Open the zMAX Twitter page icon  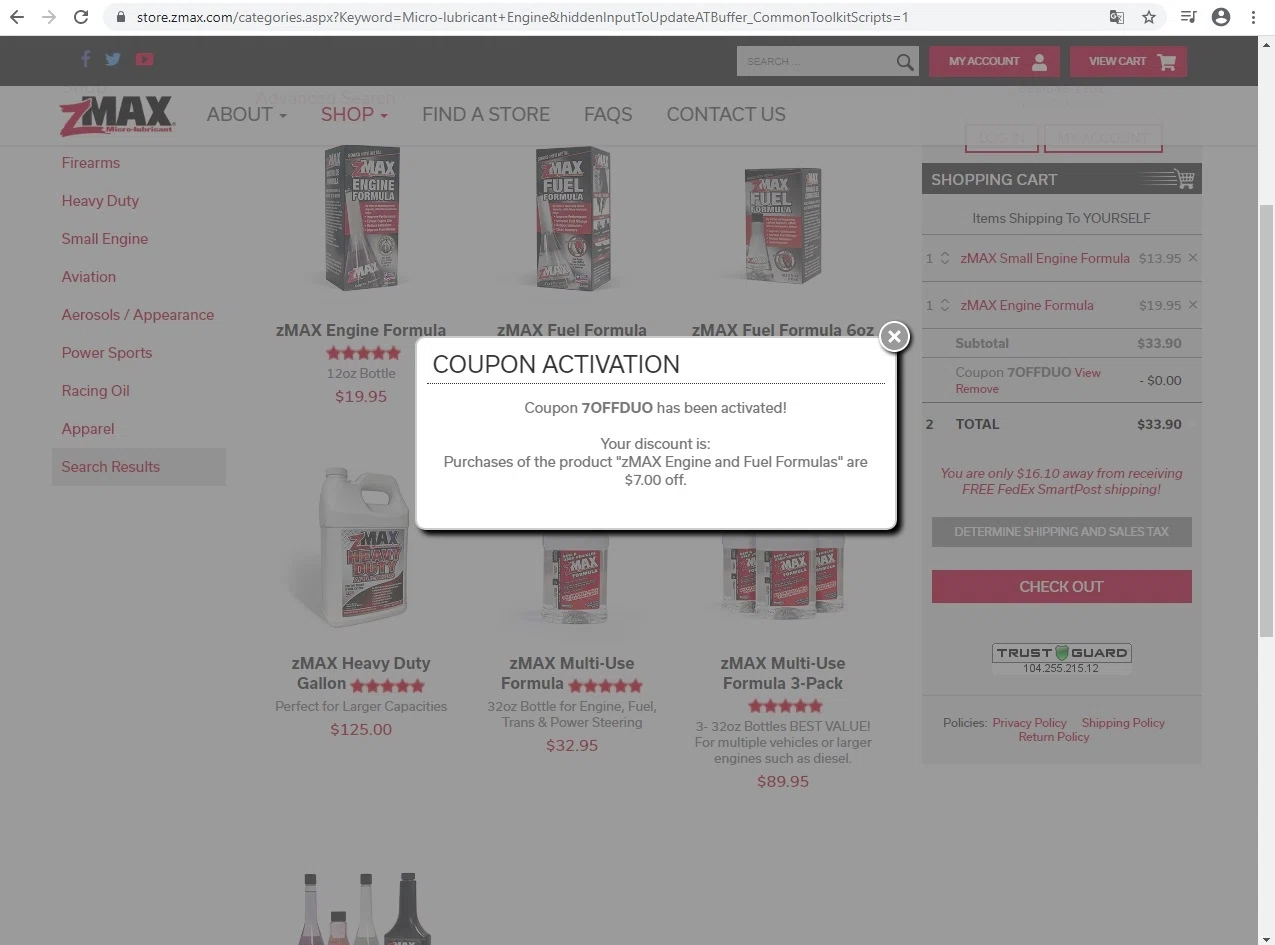[113, 59]
